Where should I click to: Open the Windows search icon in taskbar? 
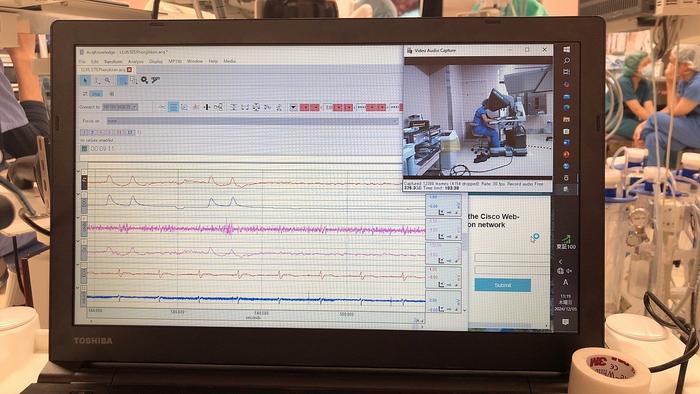click(566, 60)
